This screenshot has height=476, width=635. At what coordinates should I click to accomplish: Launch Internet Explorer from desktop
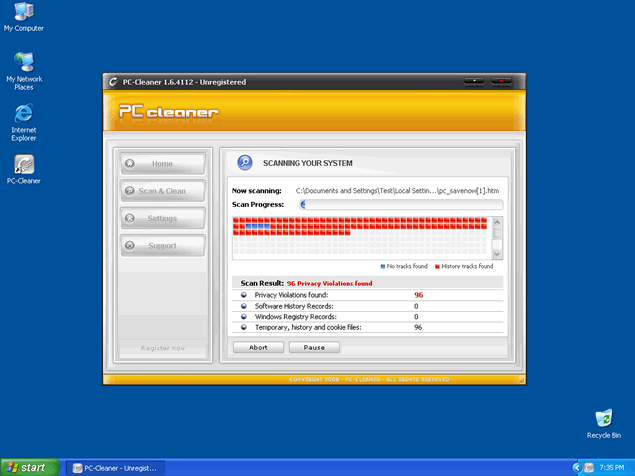click(23, 114)
